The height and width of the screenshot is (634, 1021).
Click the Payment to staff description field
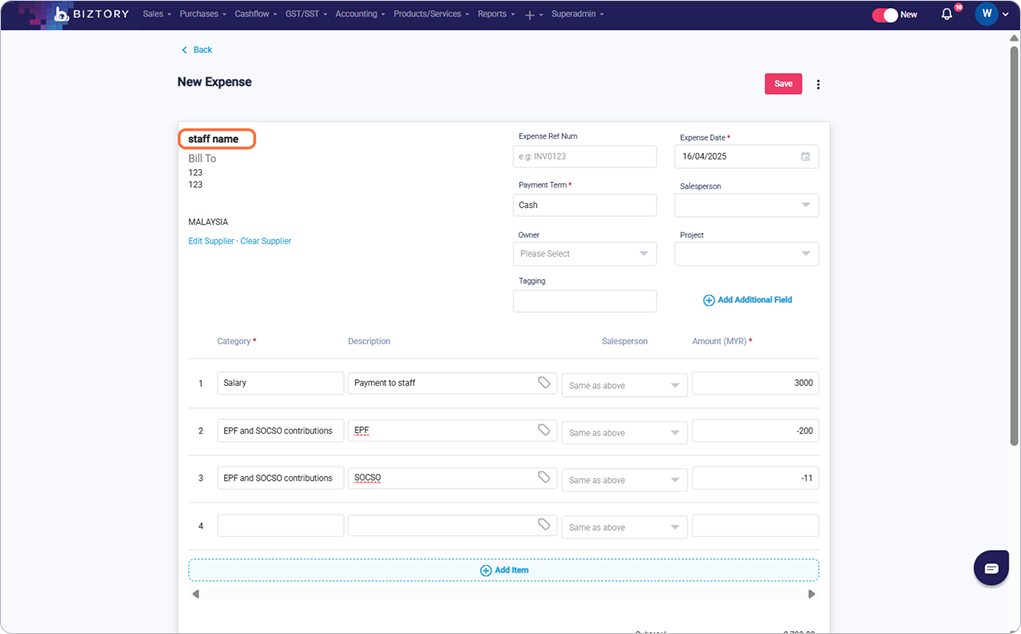tap(452, 383)
